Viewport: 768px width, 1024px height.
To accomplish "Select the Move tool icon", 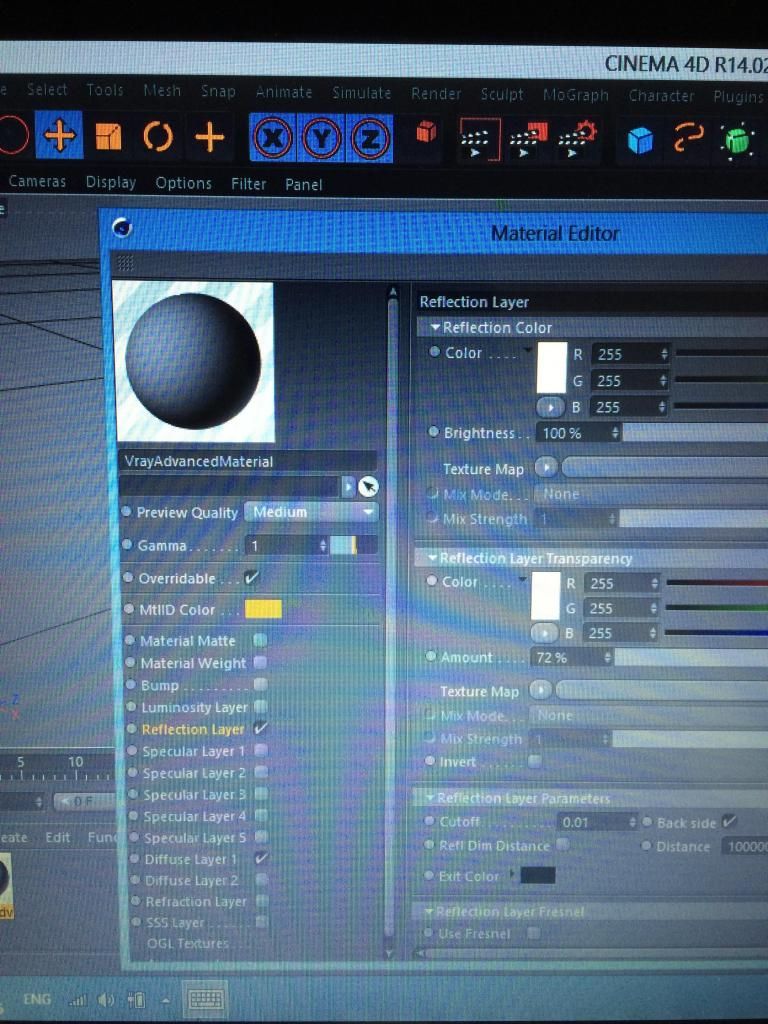I will point(59,135).
